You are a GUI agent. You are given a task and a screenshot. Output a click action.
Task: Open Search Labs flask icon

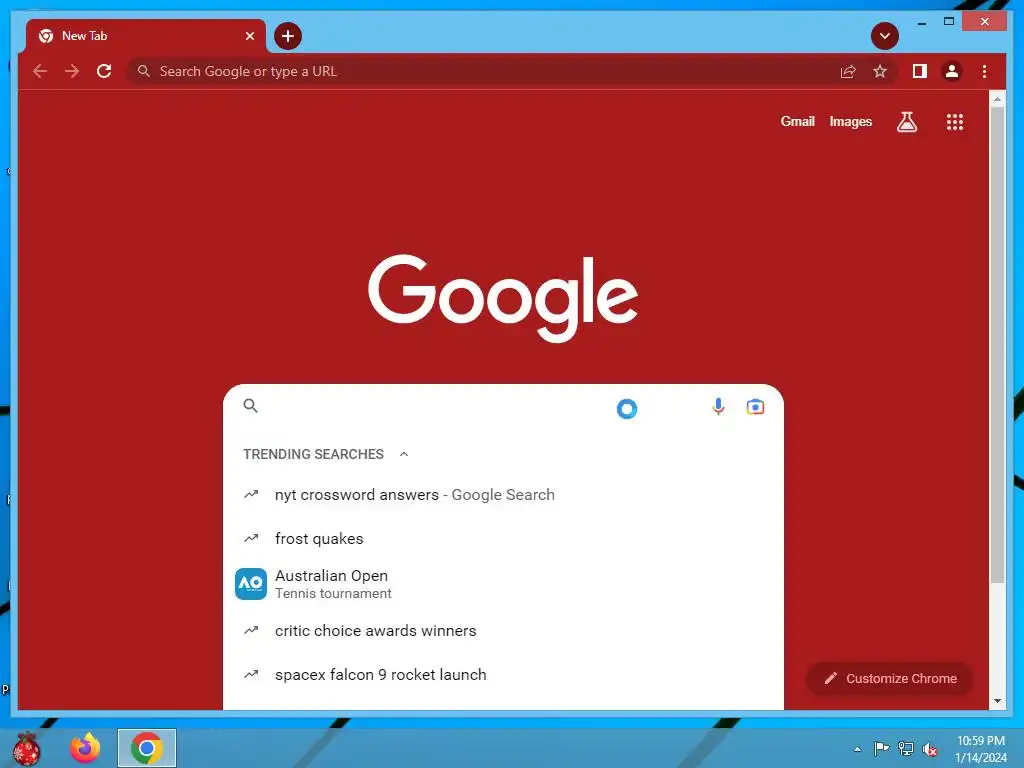[x=906, y=121]
